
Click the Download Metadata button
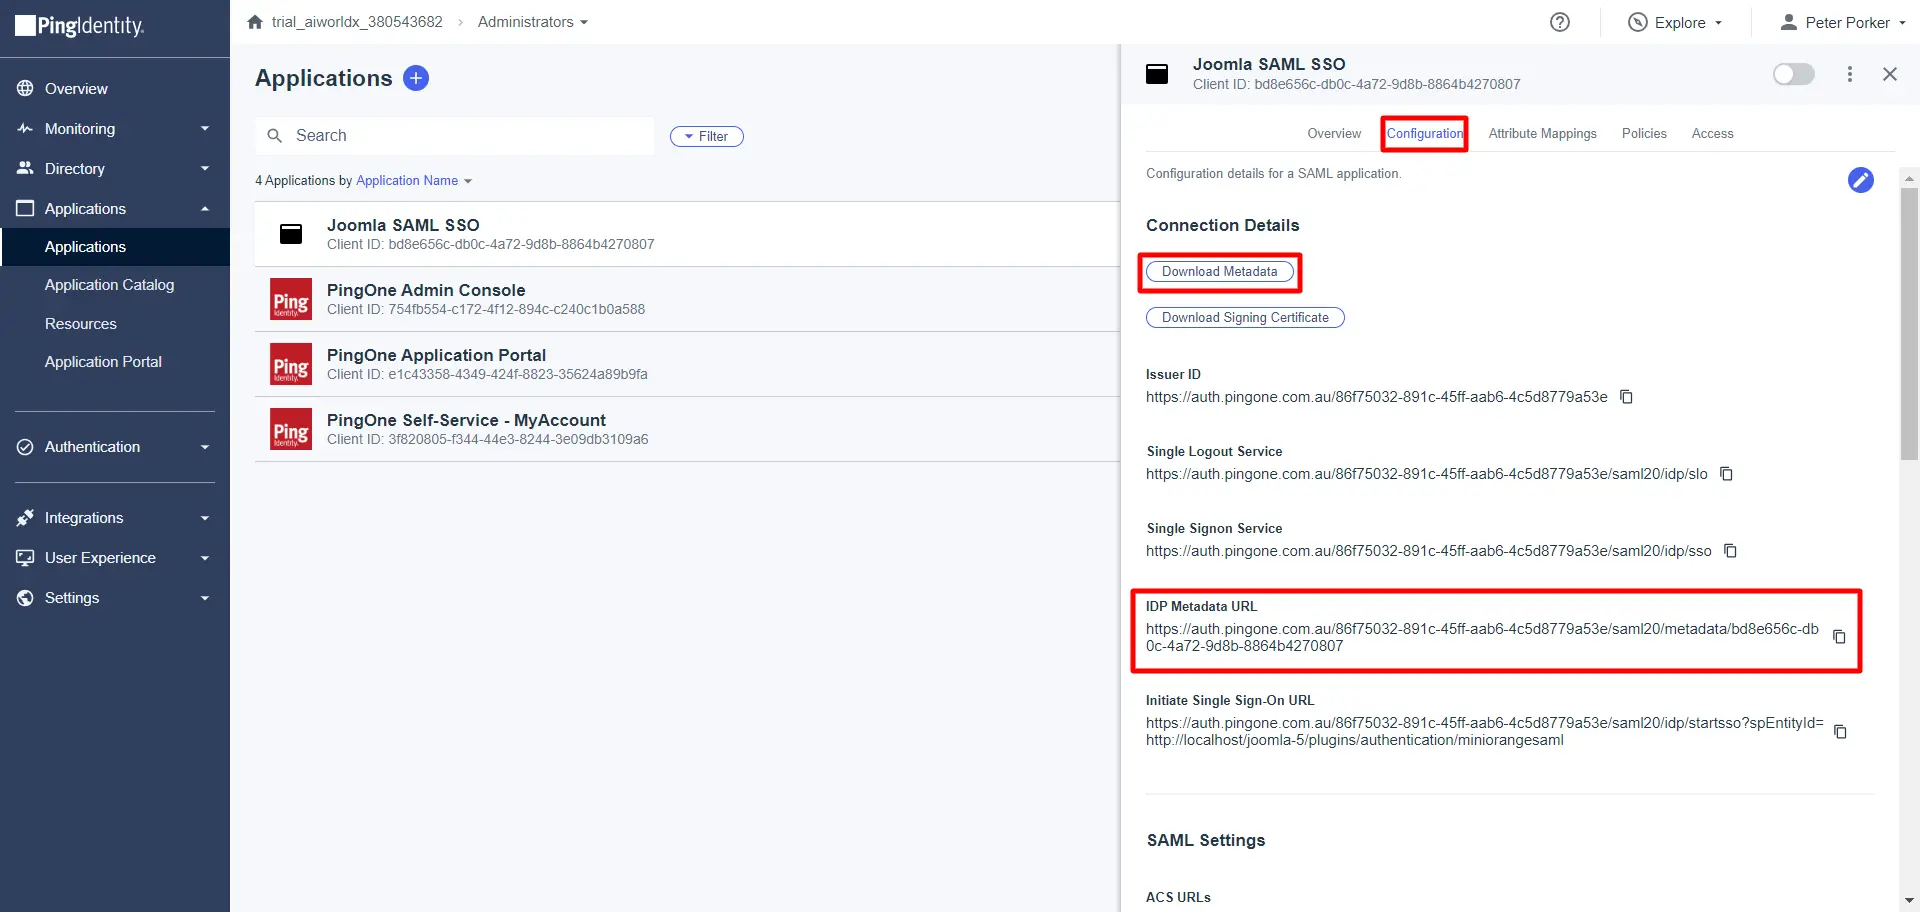coord(1219,272)
